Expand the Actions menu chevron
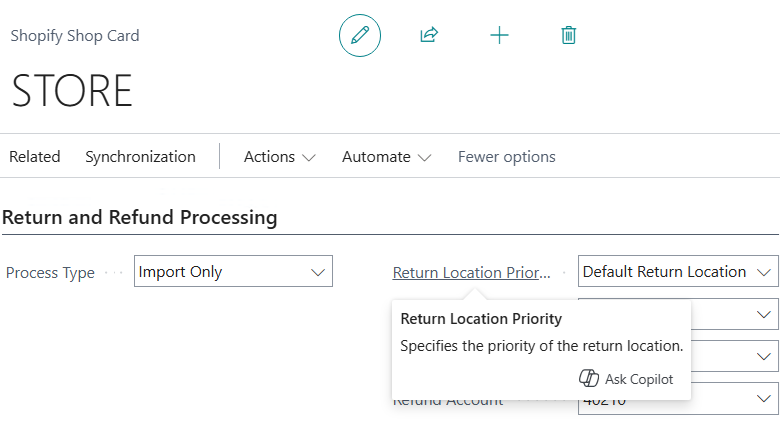This screenshot has height=440, width=780. tap(309, 157)
